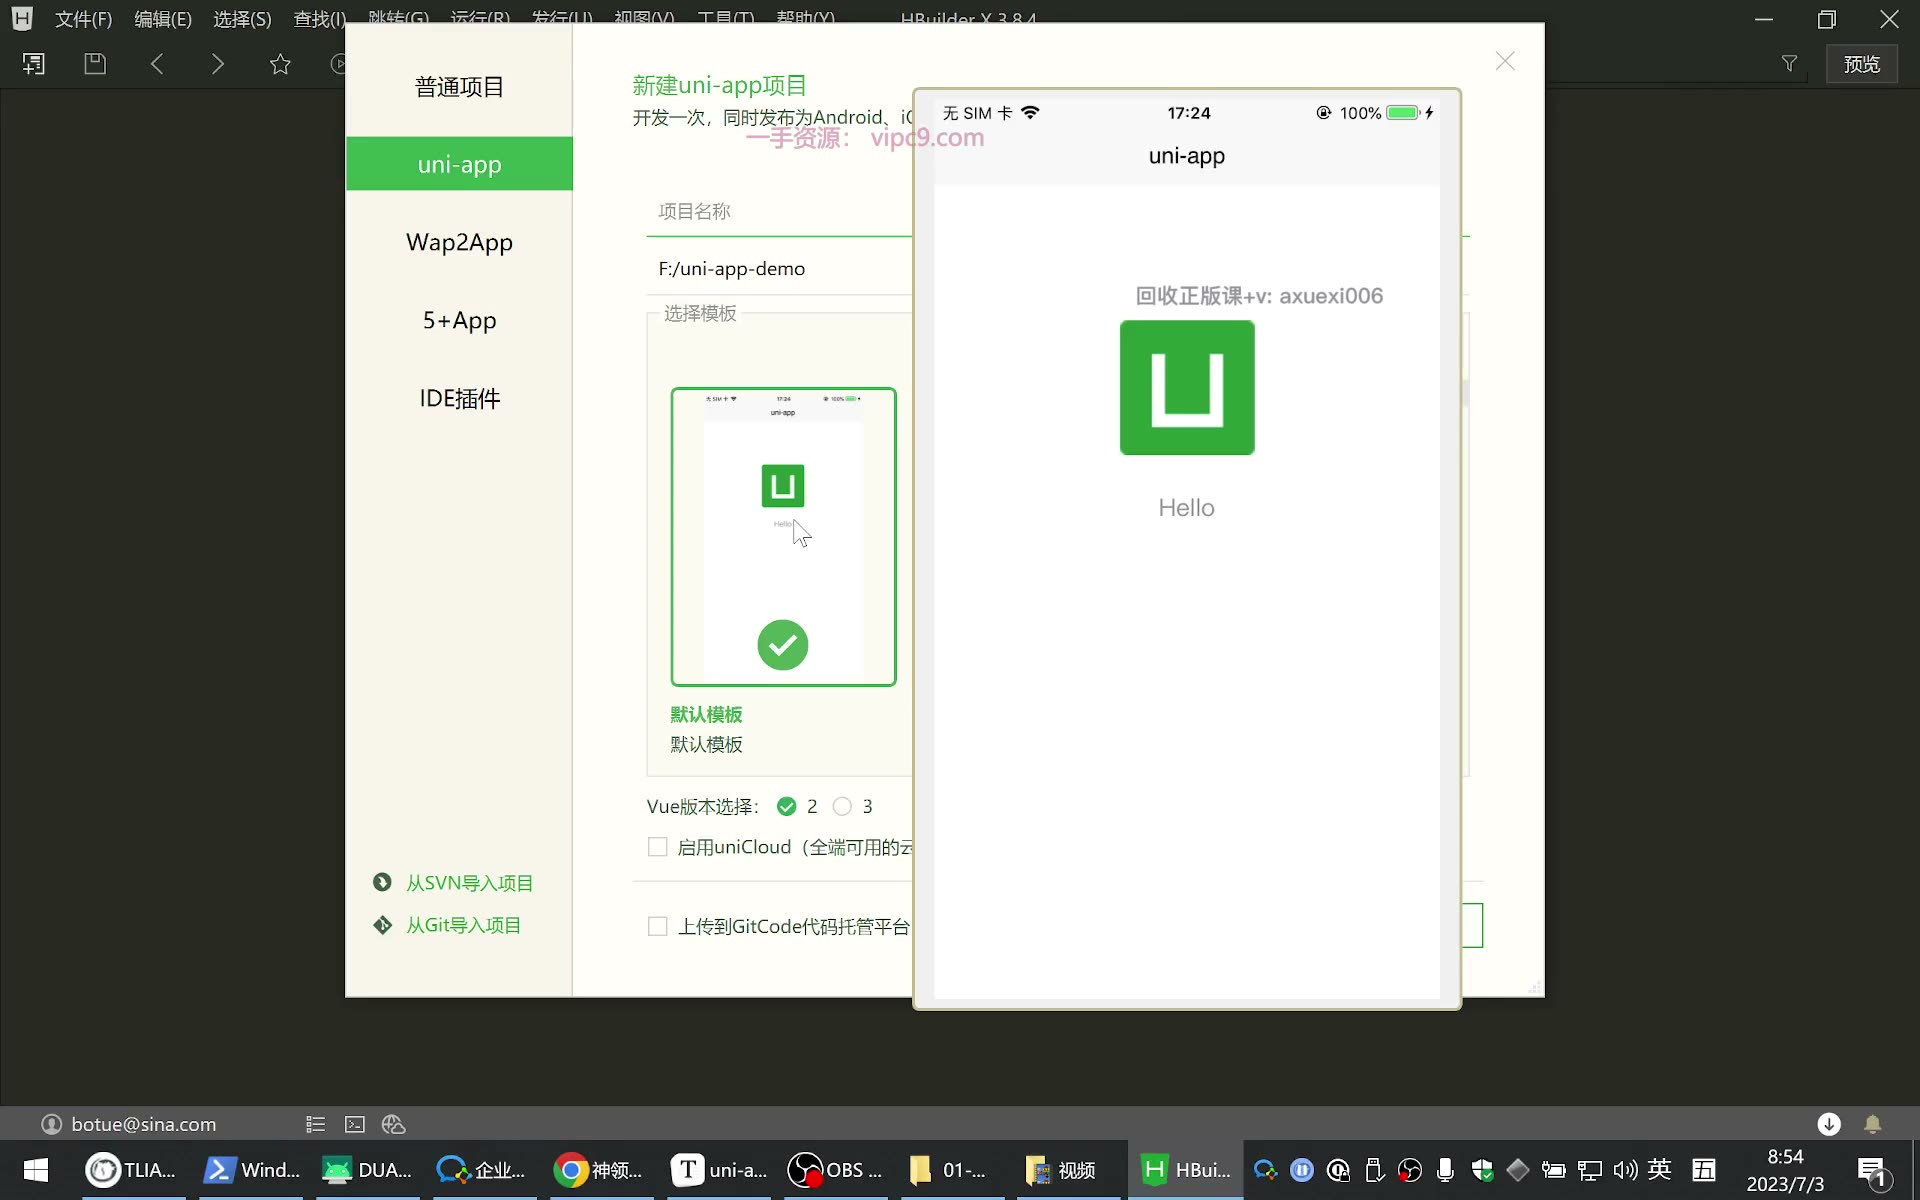The height and width of the screenshot is (1200, 1920).
Task: Switch to TLIA taskbar app
Action: [x=132, y=1170]
